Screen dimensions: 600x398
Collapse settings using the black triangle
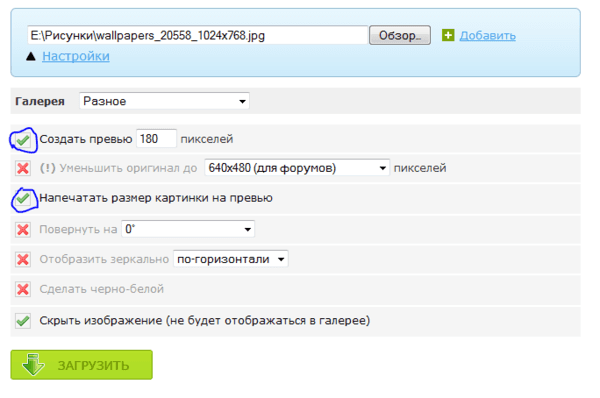point(31,57)
